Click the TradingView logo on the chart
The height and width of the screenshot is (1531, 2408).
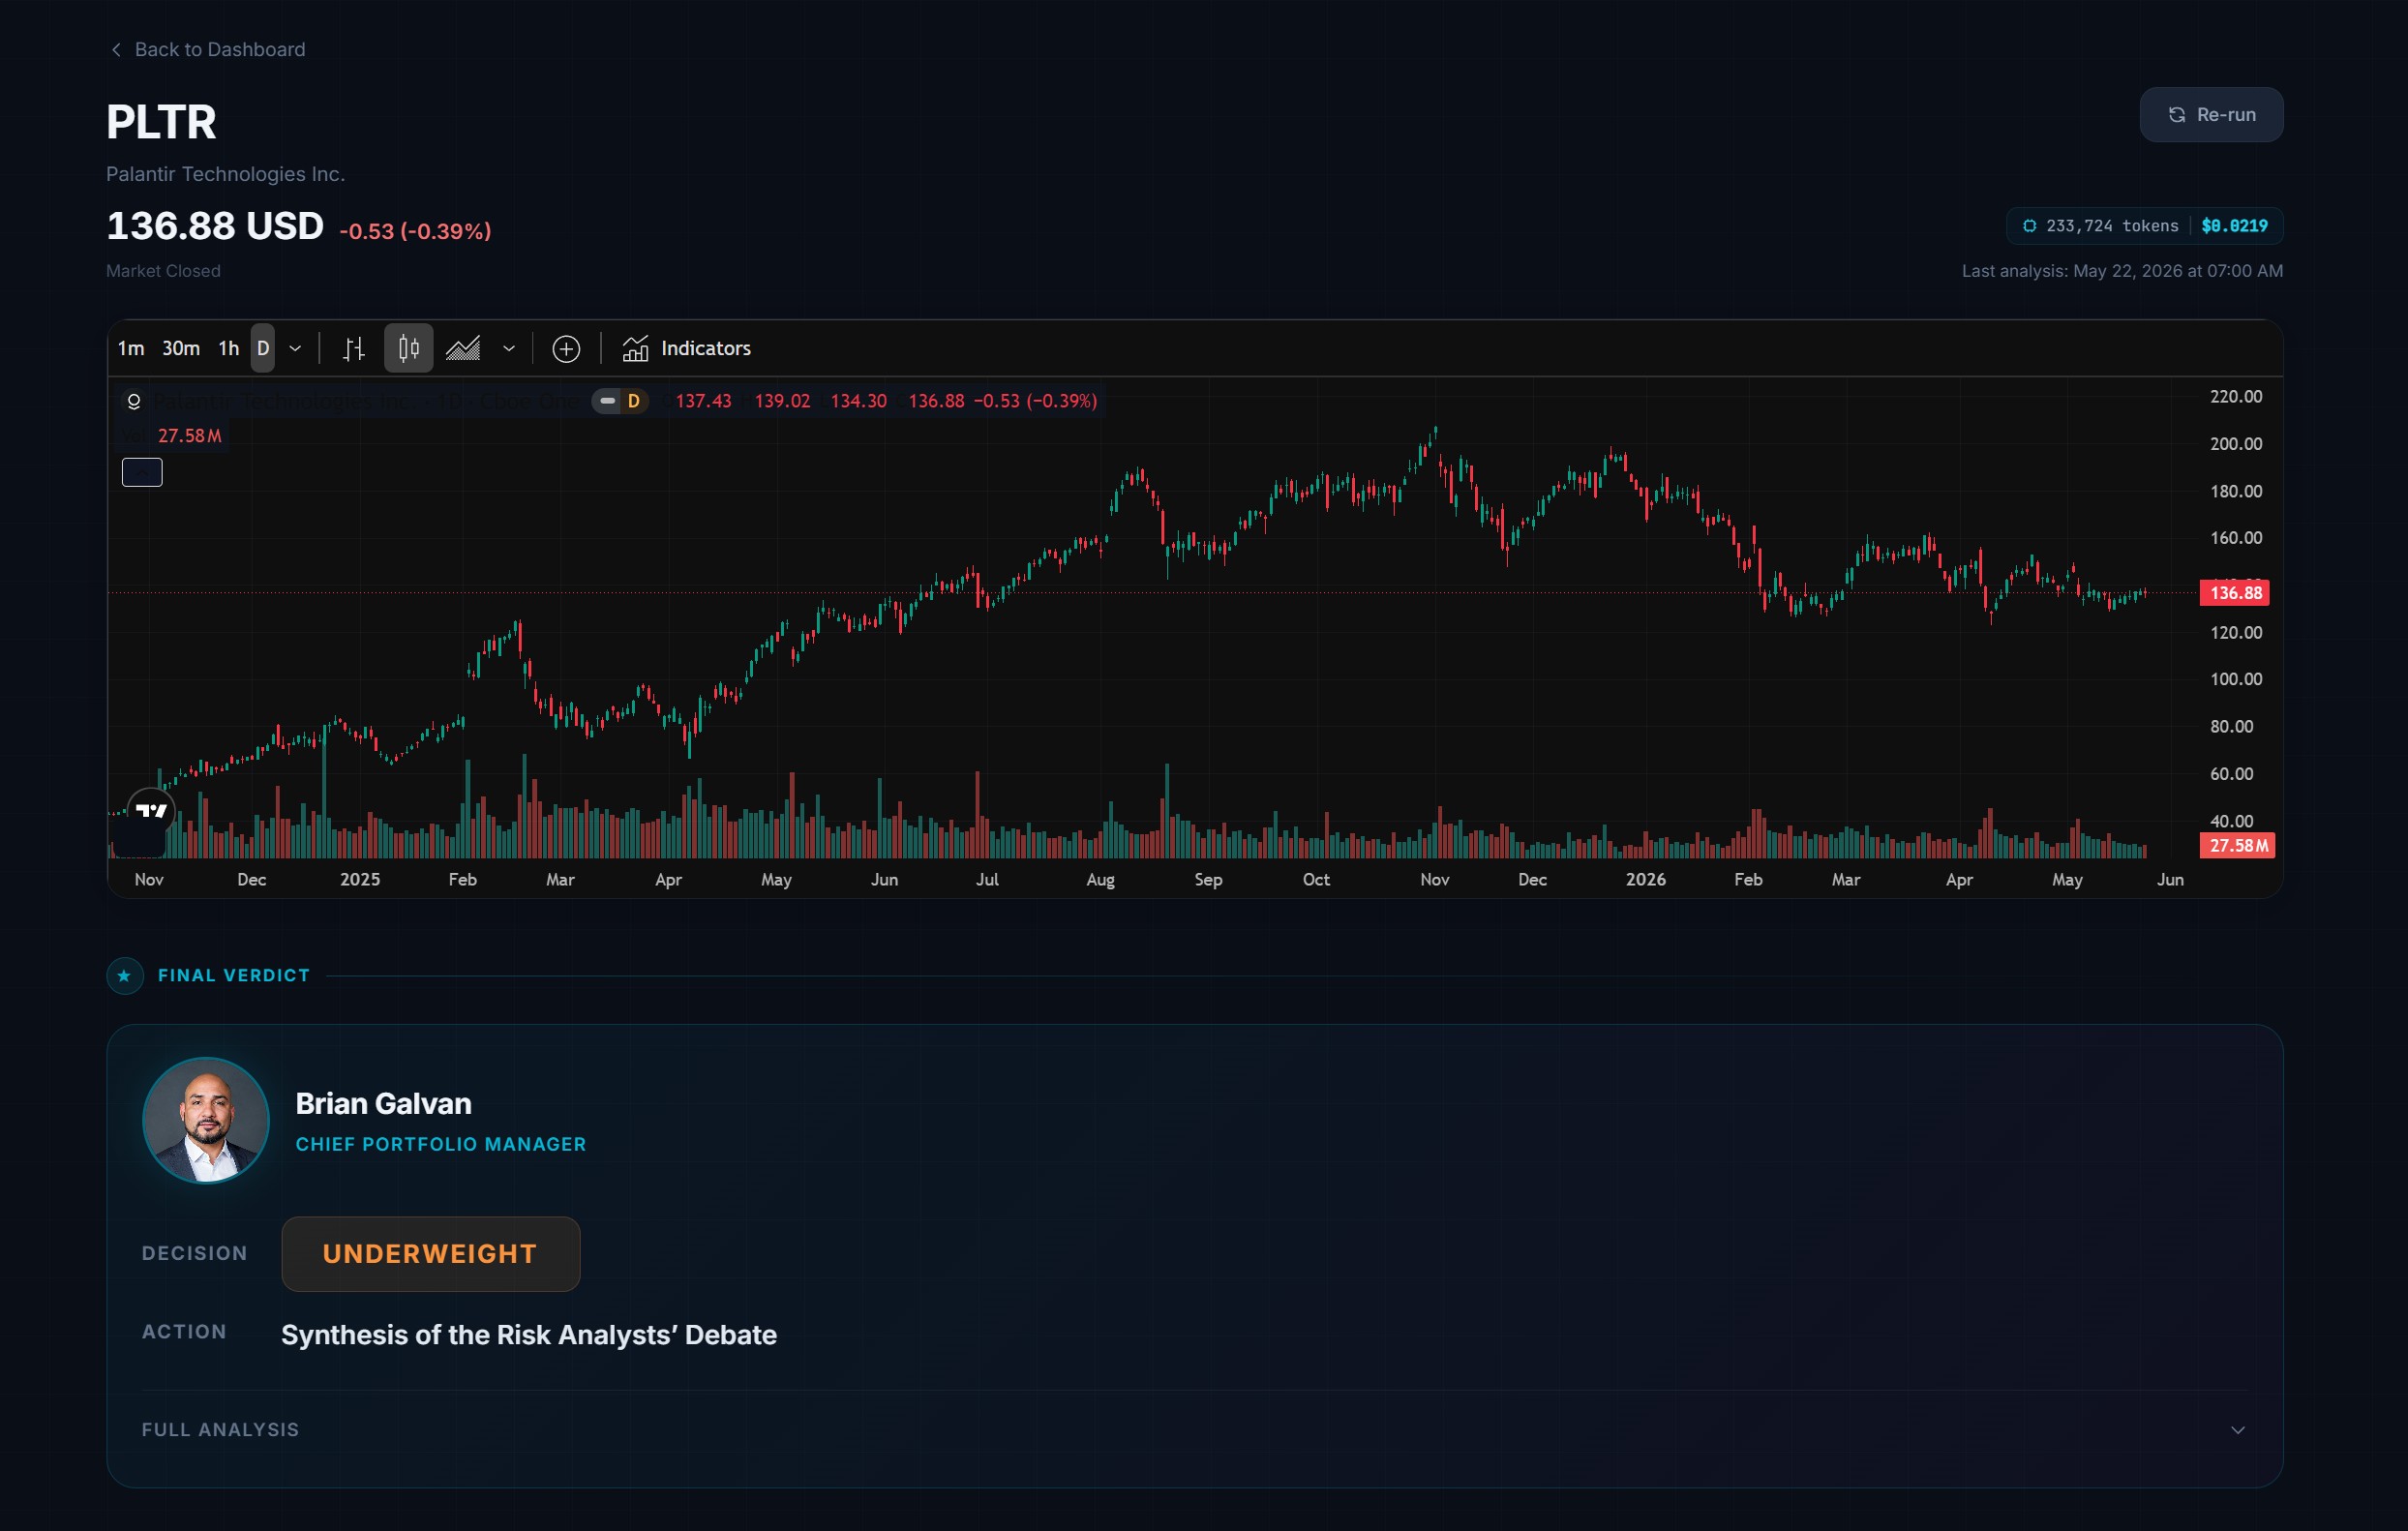[151, 811]
